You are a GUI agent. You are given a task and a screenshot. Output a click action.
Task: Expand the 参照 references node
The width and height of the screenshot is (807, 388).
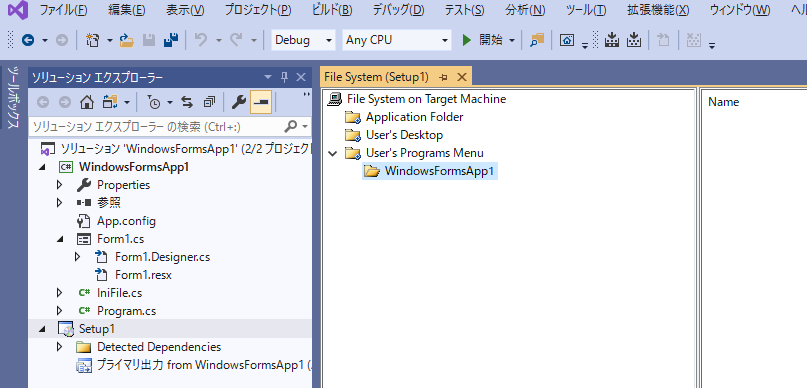(x=60, y=203)
